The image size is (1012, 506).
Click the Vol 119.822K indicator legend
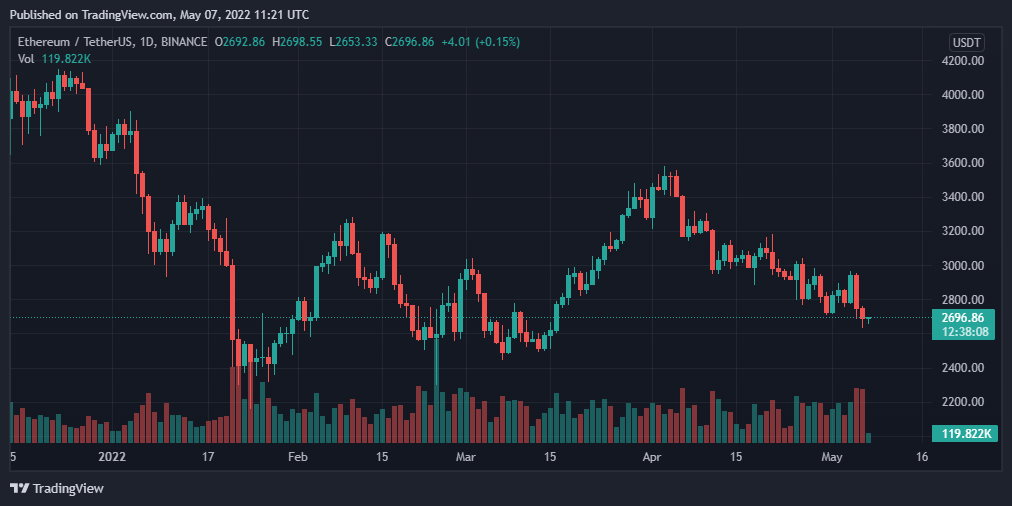54,58
